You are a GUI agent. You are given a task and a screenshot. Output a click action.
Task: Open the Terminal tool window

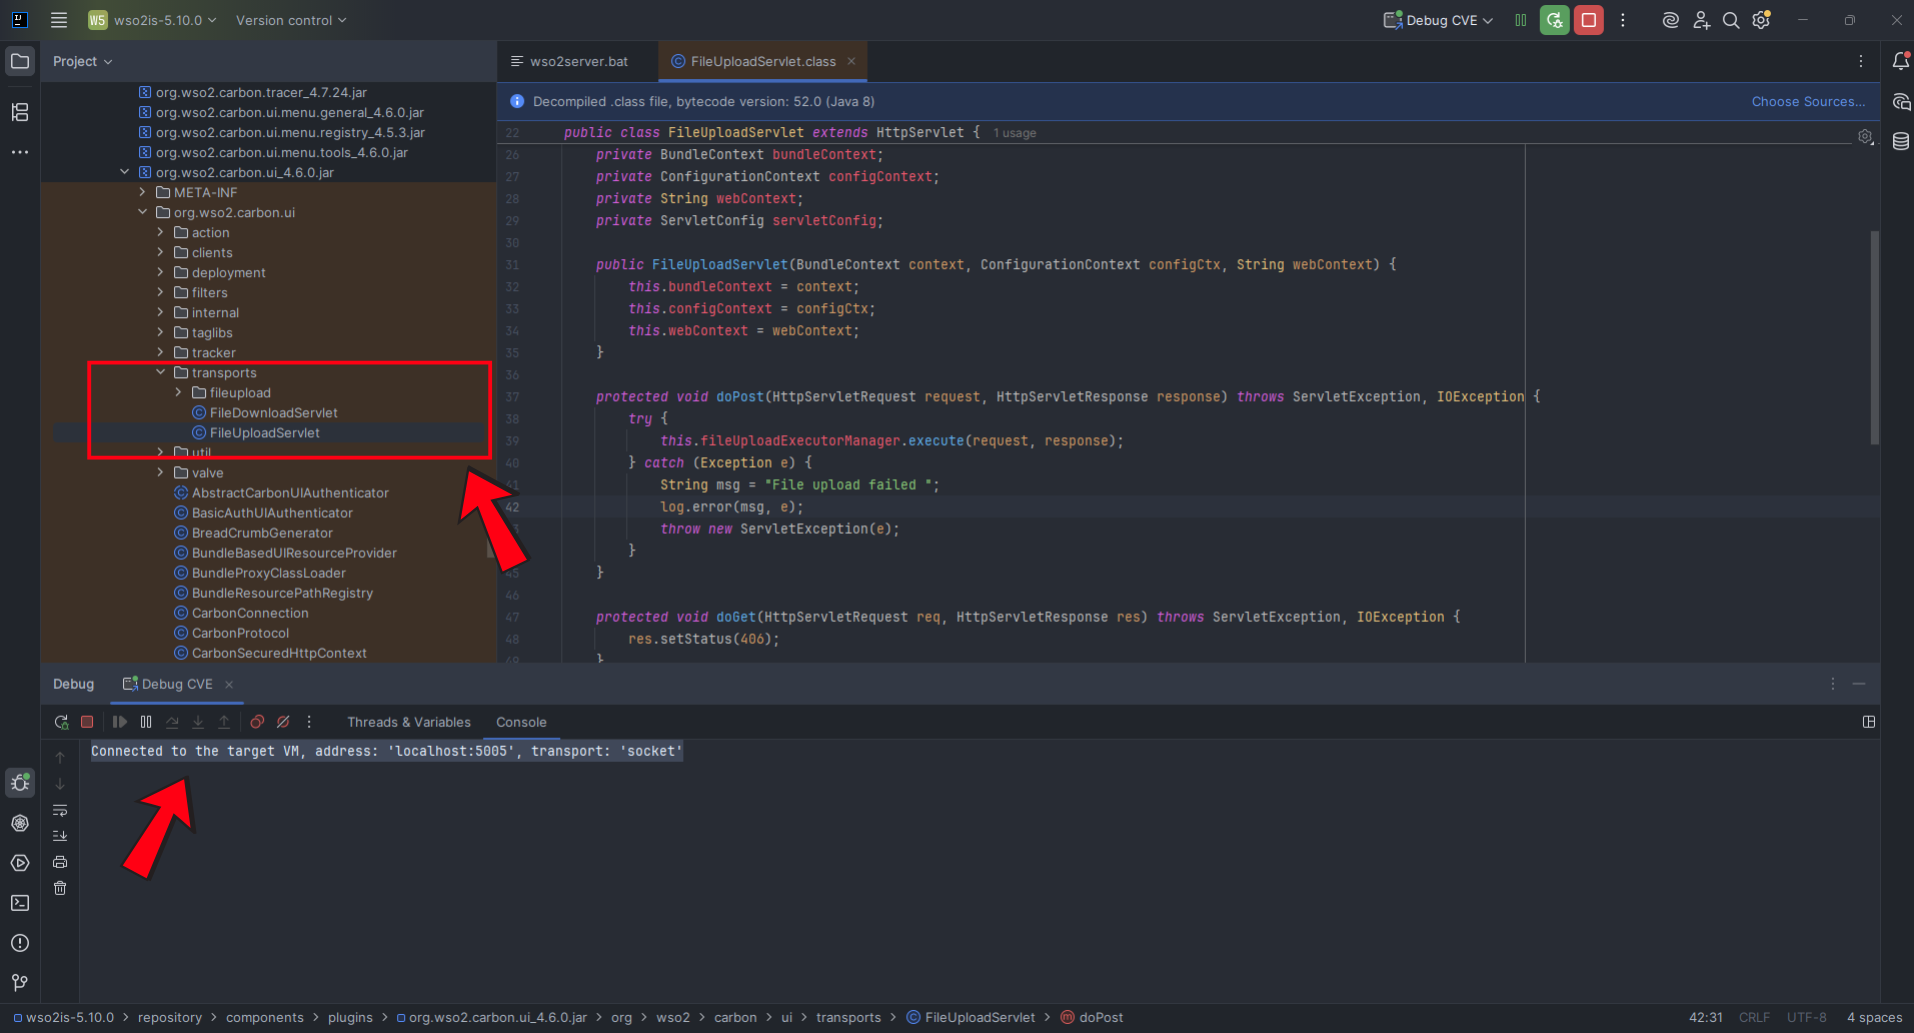20,903
